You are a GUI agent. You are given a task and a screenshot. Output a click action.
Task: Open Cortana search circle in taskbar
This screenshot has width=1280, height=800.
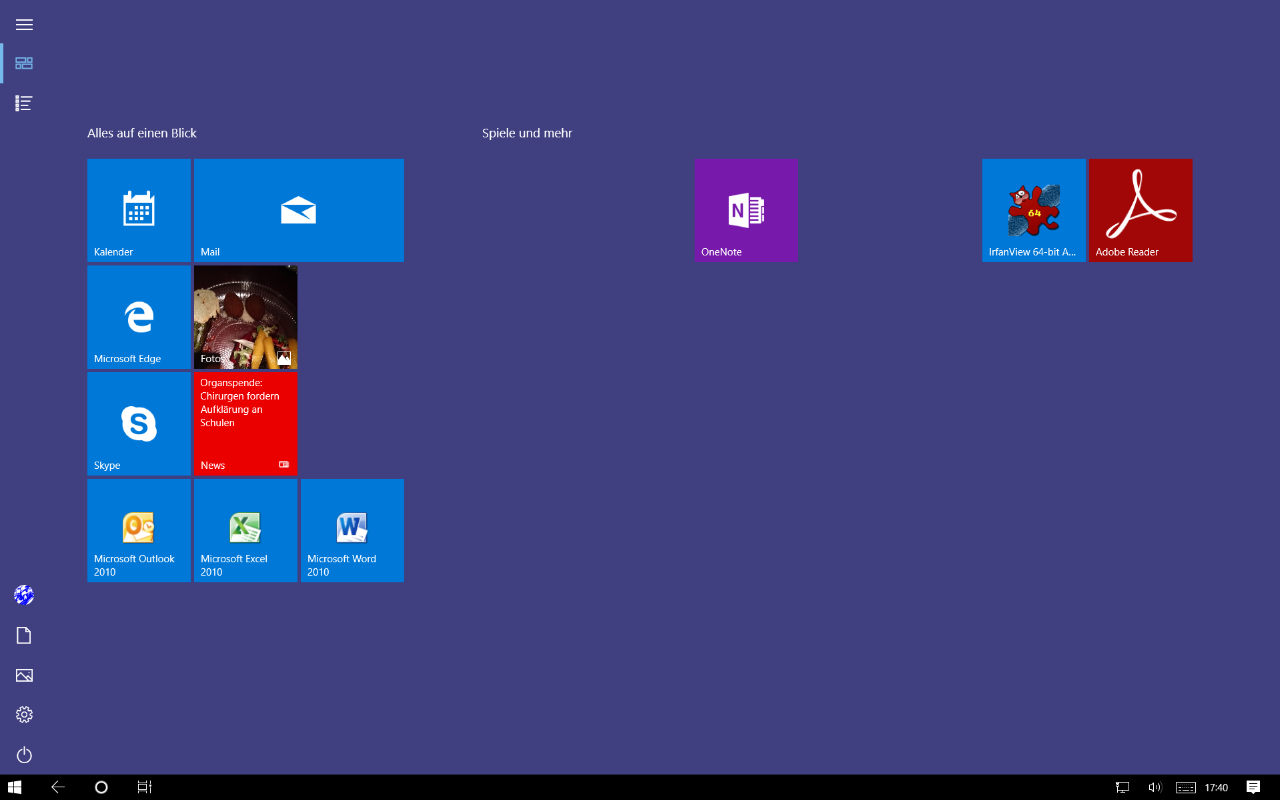[x=101, y=787]
